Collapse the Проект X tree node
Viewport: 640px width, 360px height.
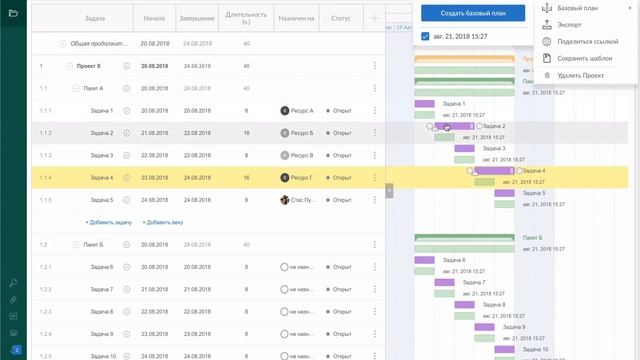click(69, 66)
